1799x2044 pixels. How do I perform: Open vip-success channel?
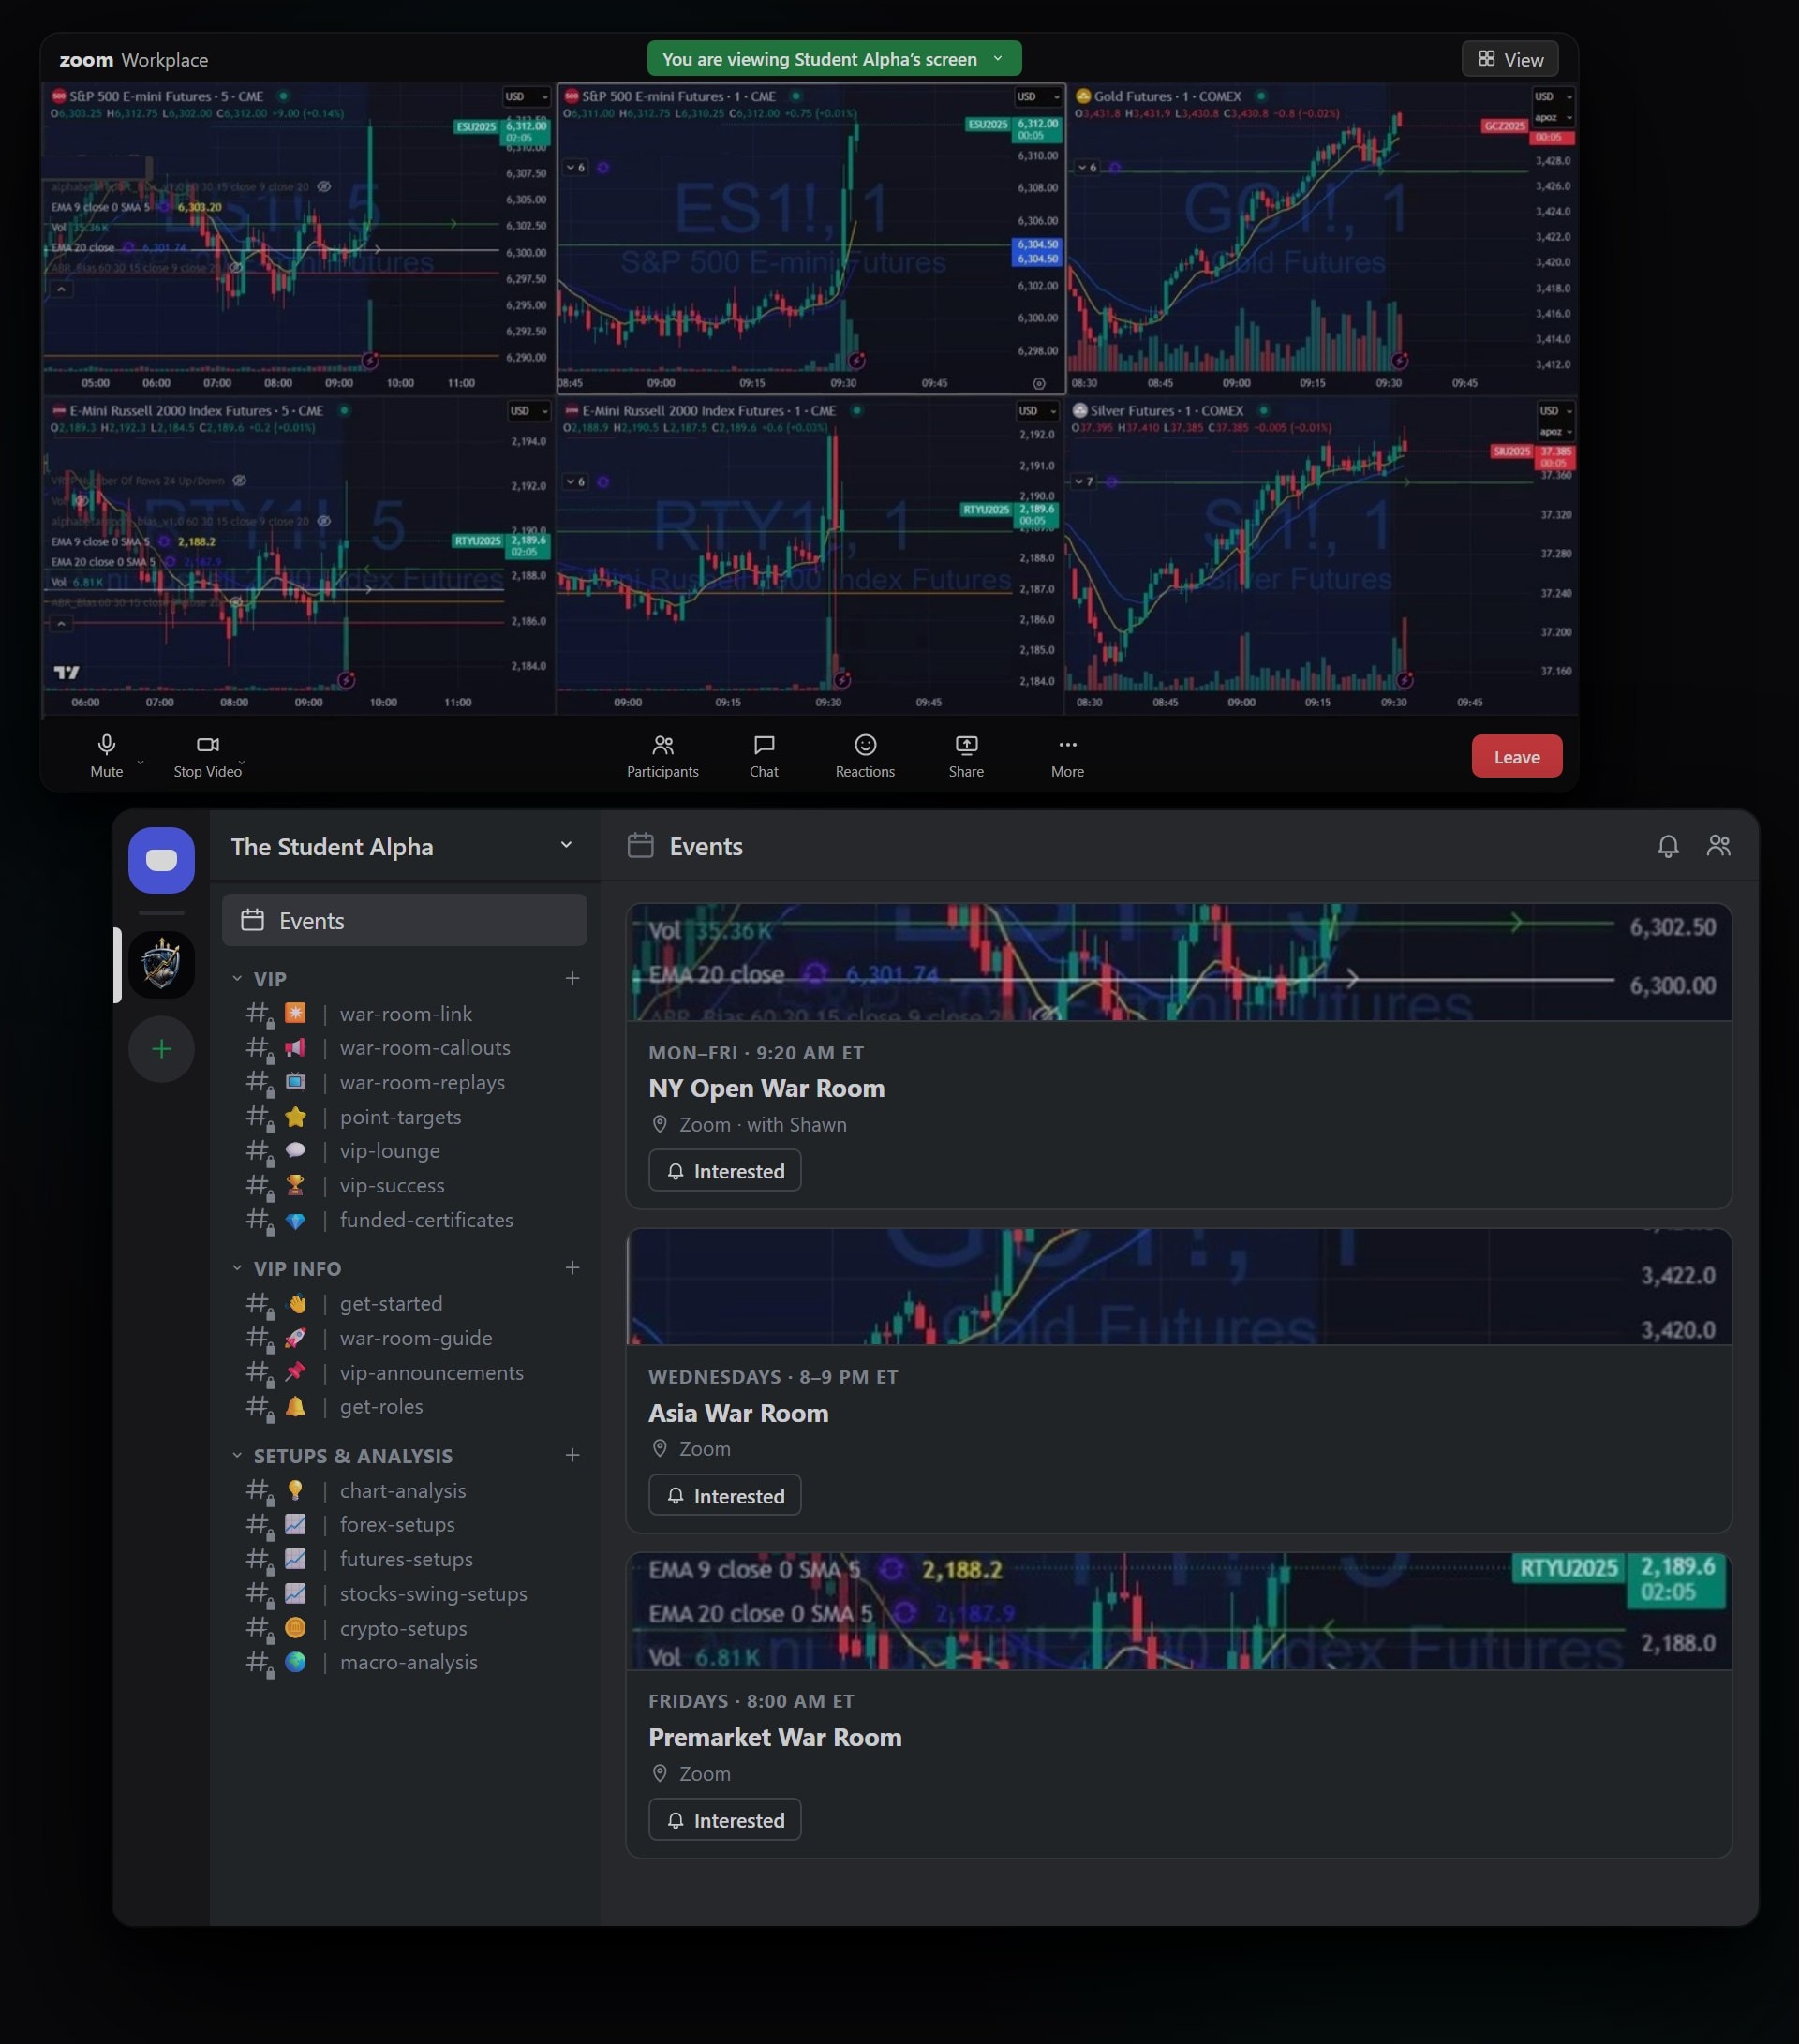click(x=404, y=1186)
